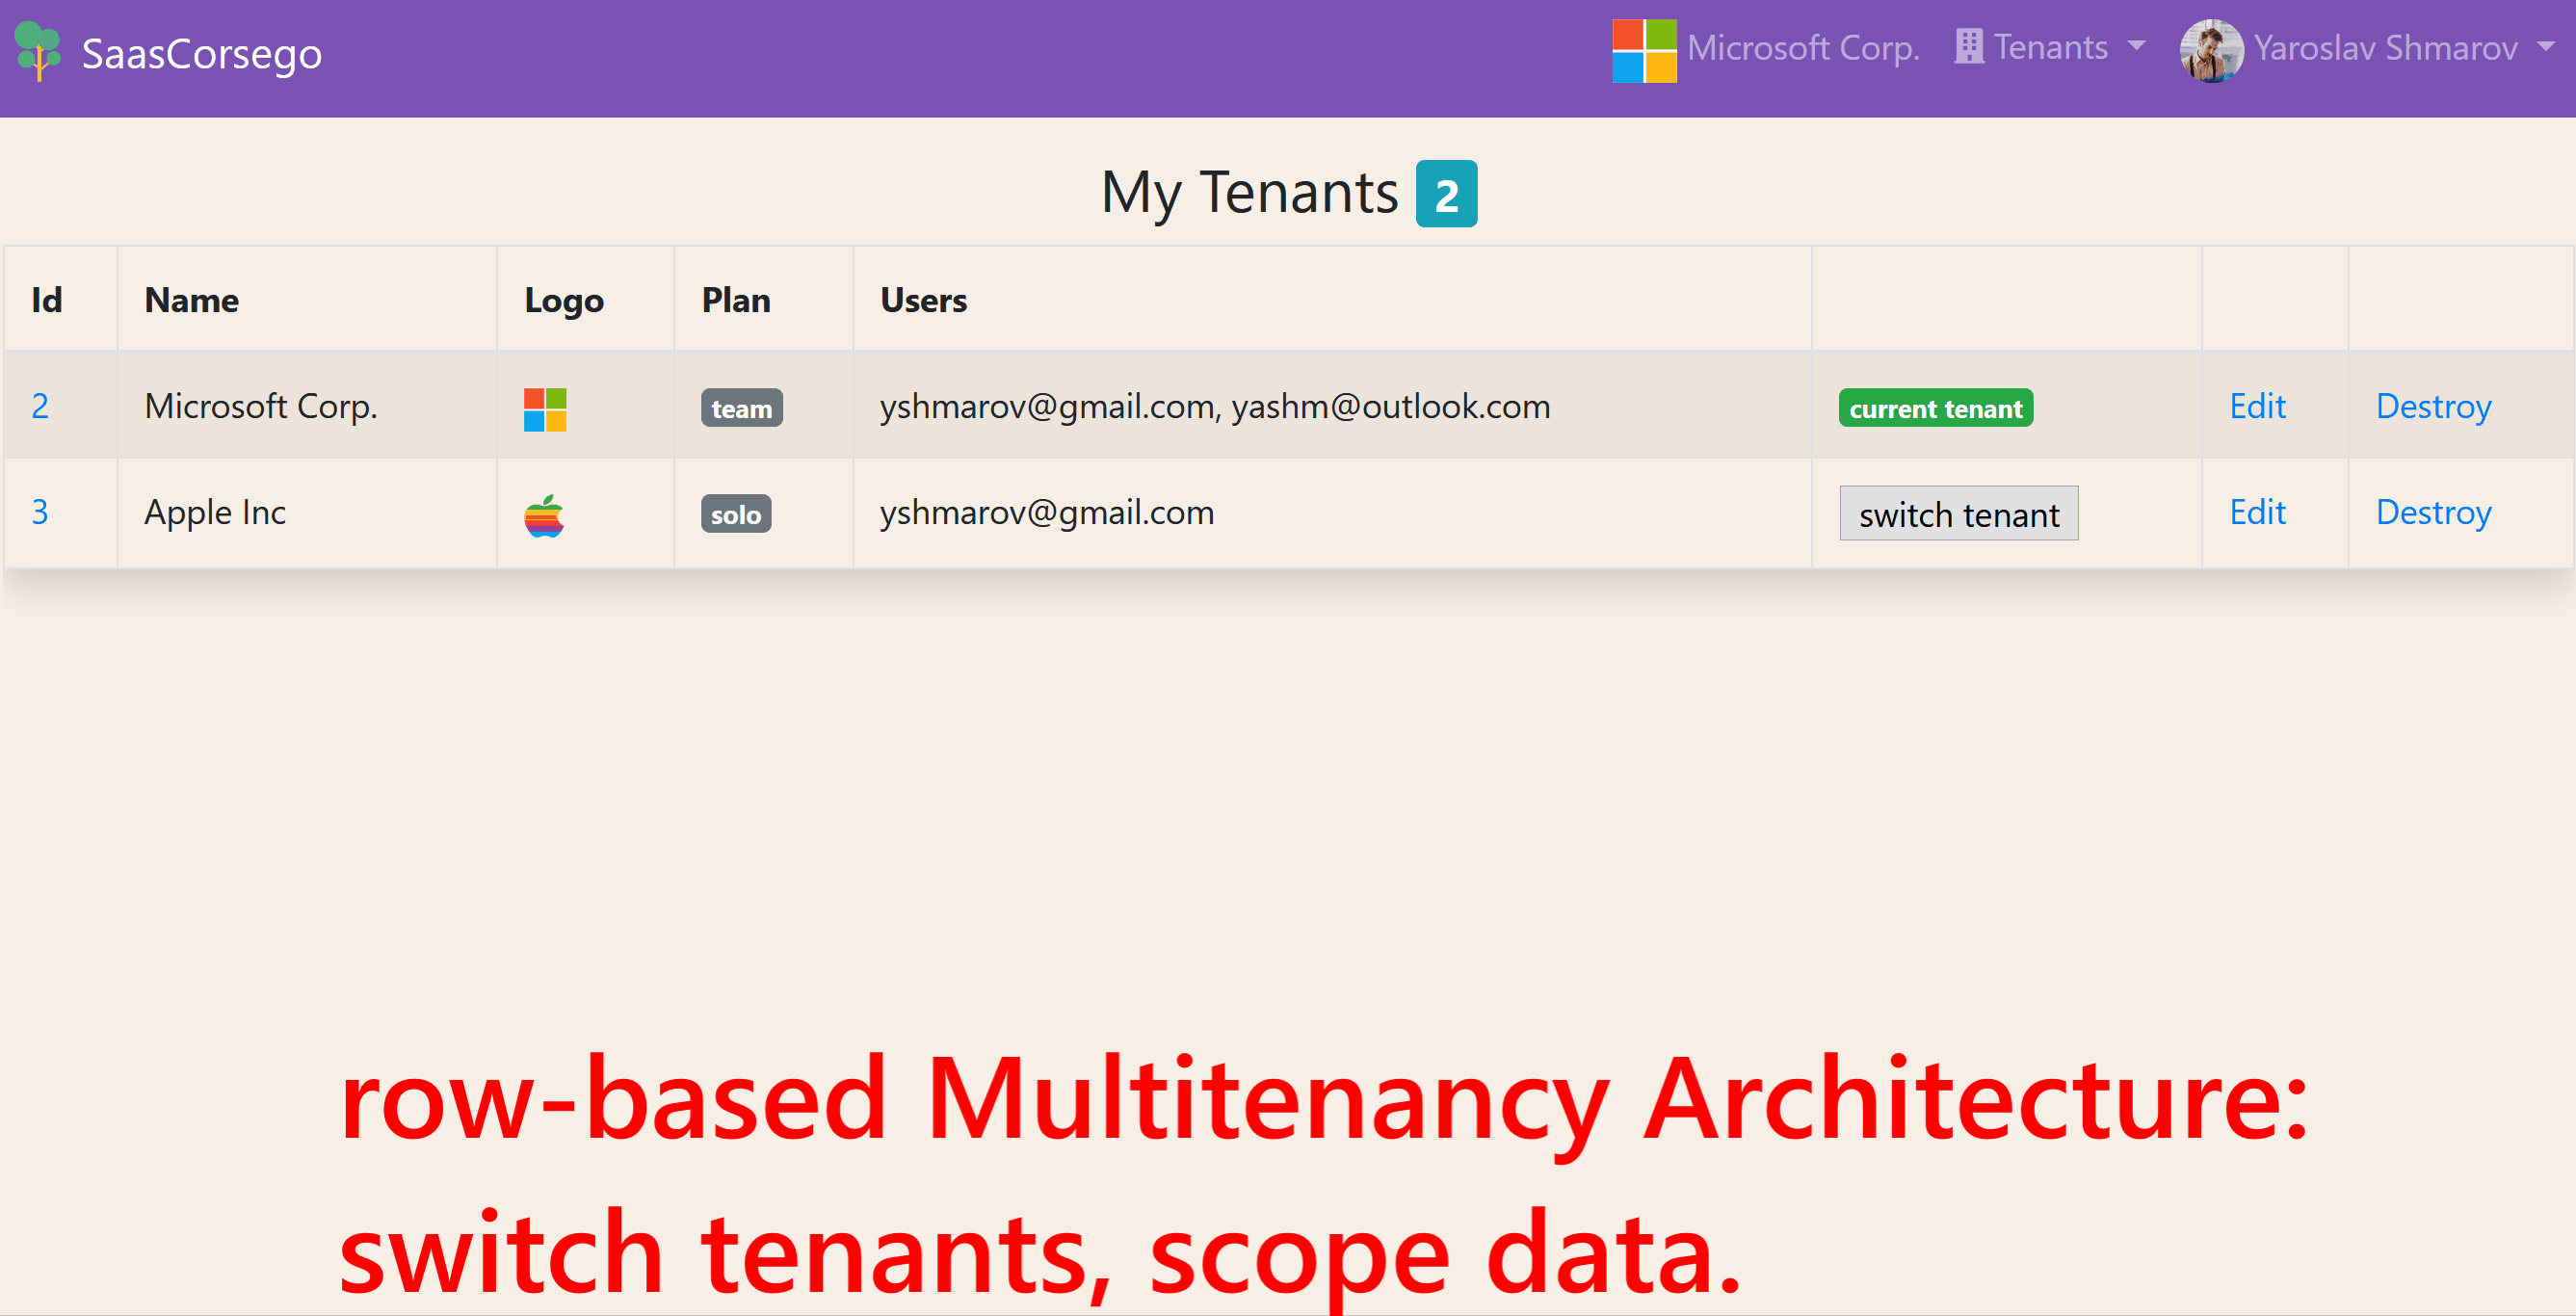This screenshot has height=1316, width=2576.
Task: Destroy the Apple Inc tenant
Action: pos(2432,512)
